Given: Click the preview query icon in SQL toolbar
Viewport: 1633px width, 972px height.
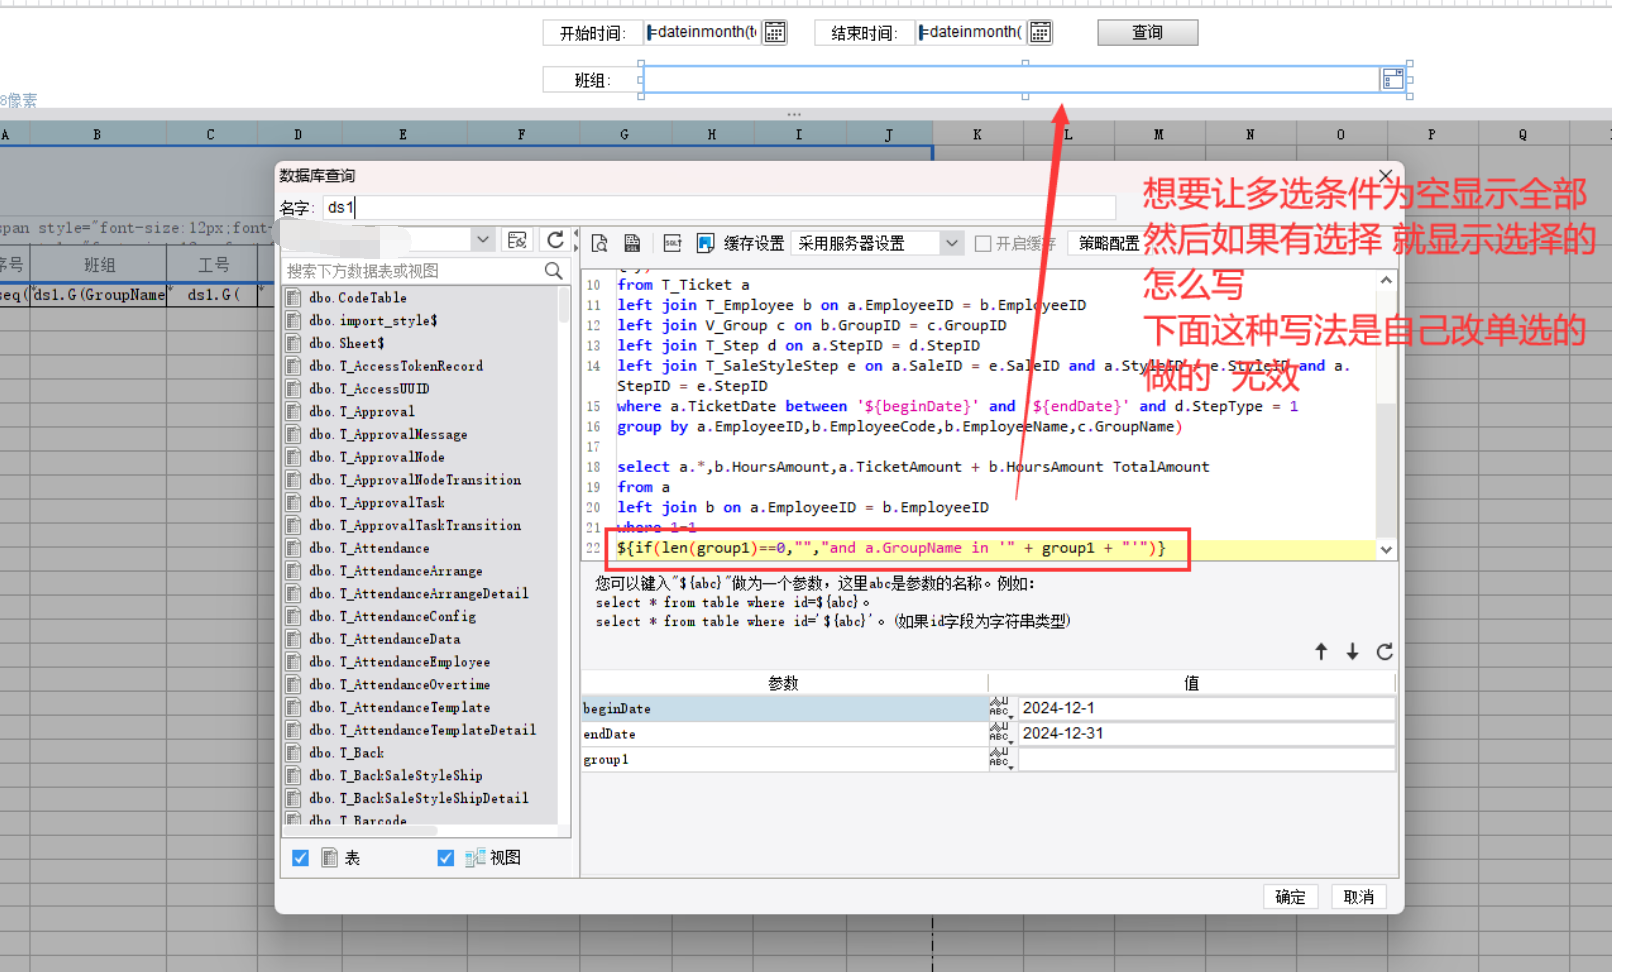Looking at the screenshot, I should click(x=600, y=243).
